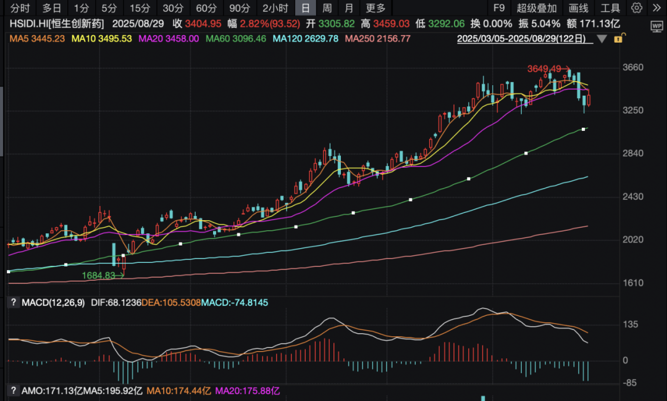Open the chart settings gear icon
This screenshot has height=401, width=667.
point(636,8)
